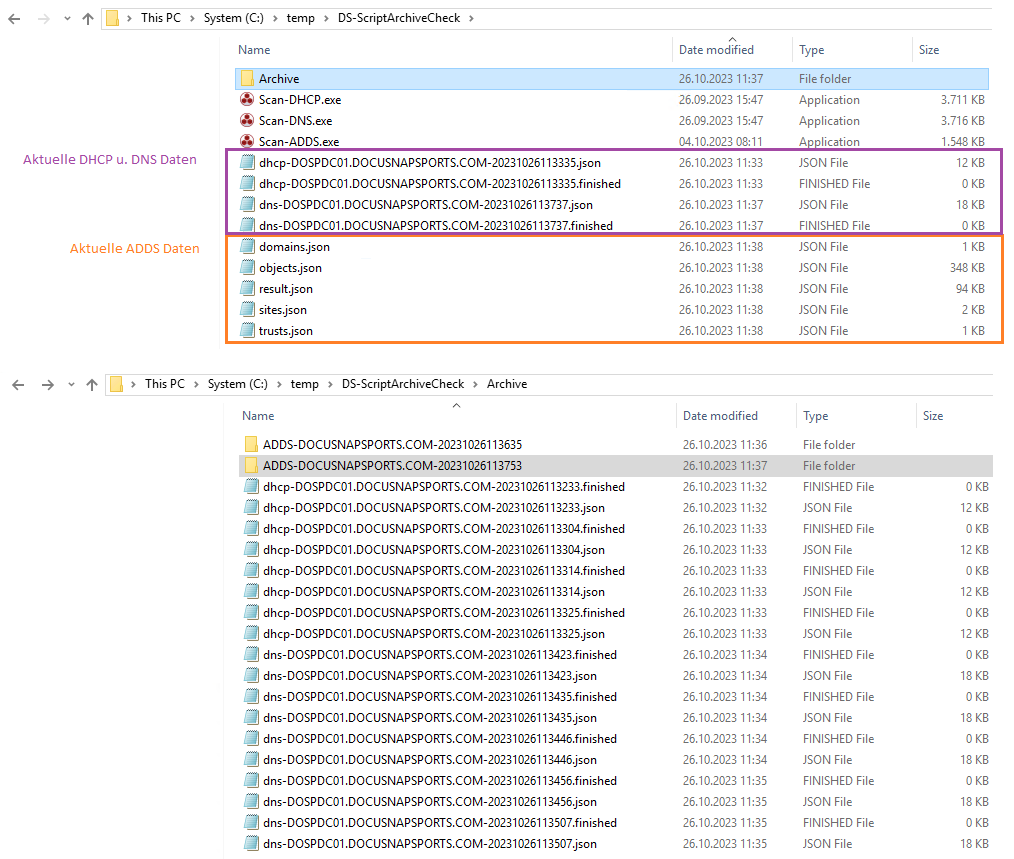Expand chevron before 'Archive' in lower address bar
1014x859 pixels.
[475, 384]
